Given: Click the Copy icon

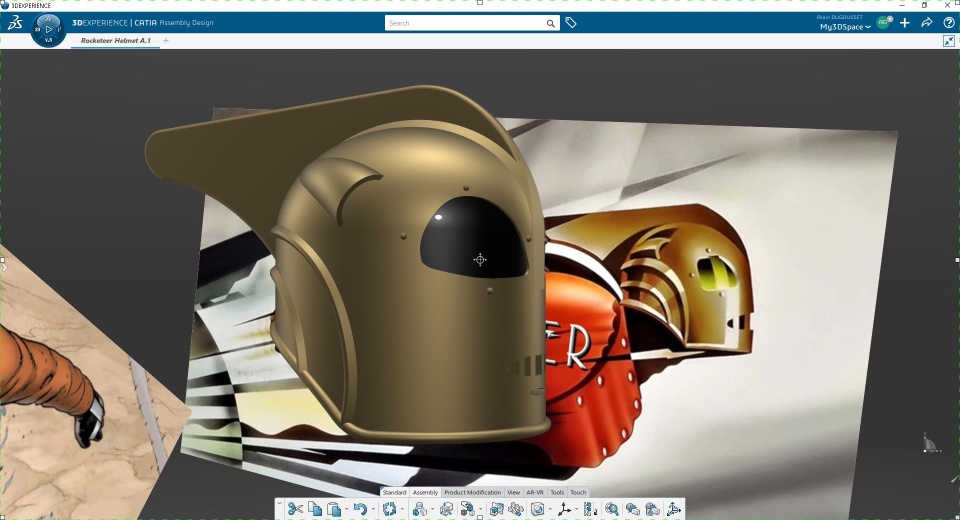Looking at the screenshot, I should click(315, 509).
